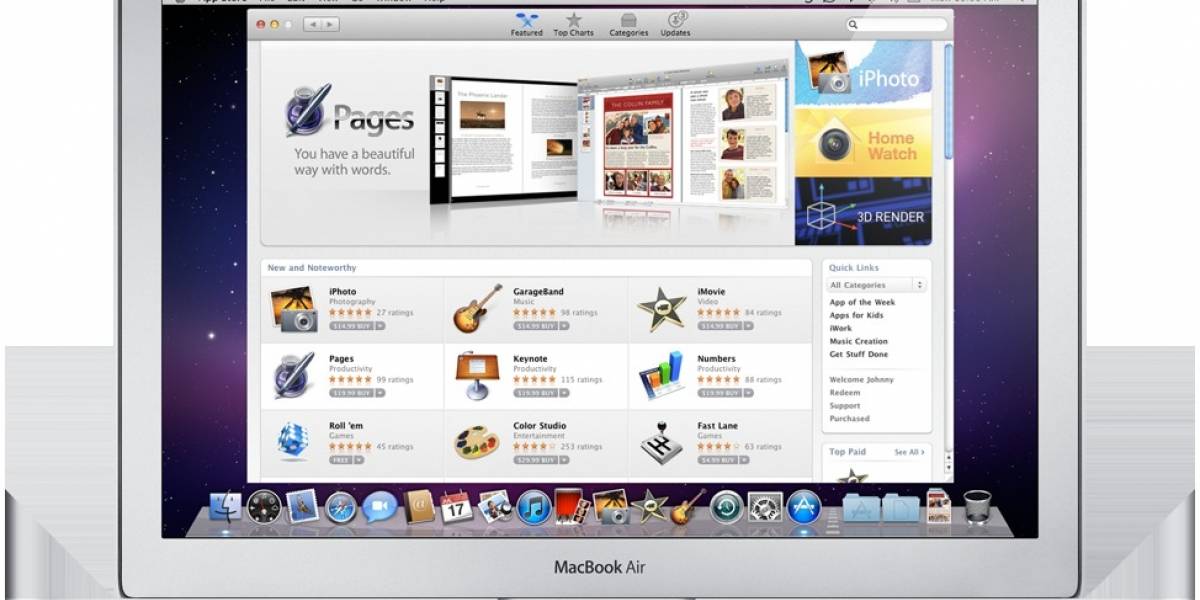The height and width of the screenshot is (600, 1200).
Task: Open Time Machine in the Dock
Action: pos(727,506)
